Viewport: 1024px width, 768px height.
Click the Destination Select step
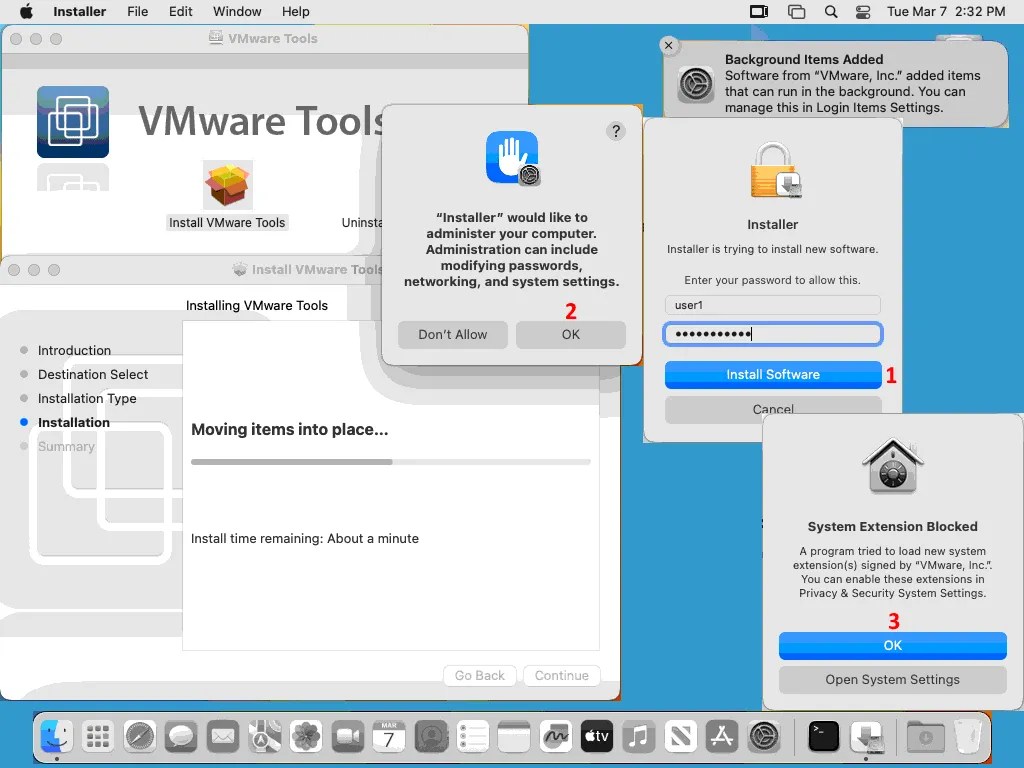pos(93,374)
